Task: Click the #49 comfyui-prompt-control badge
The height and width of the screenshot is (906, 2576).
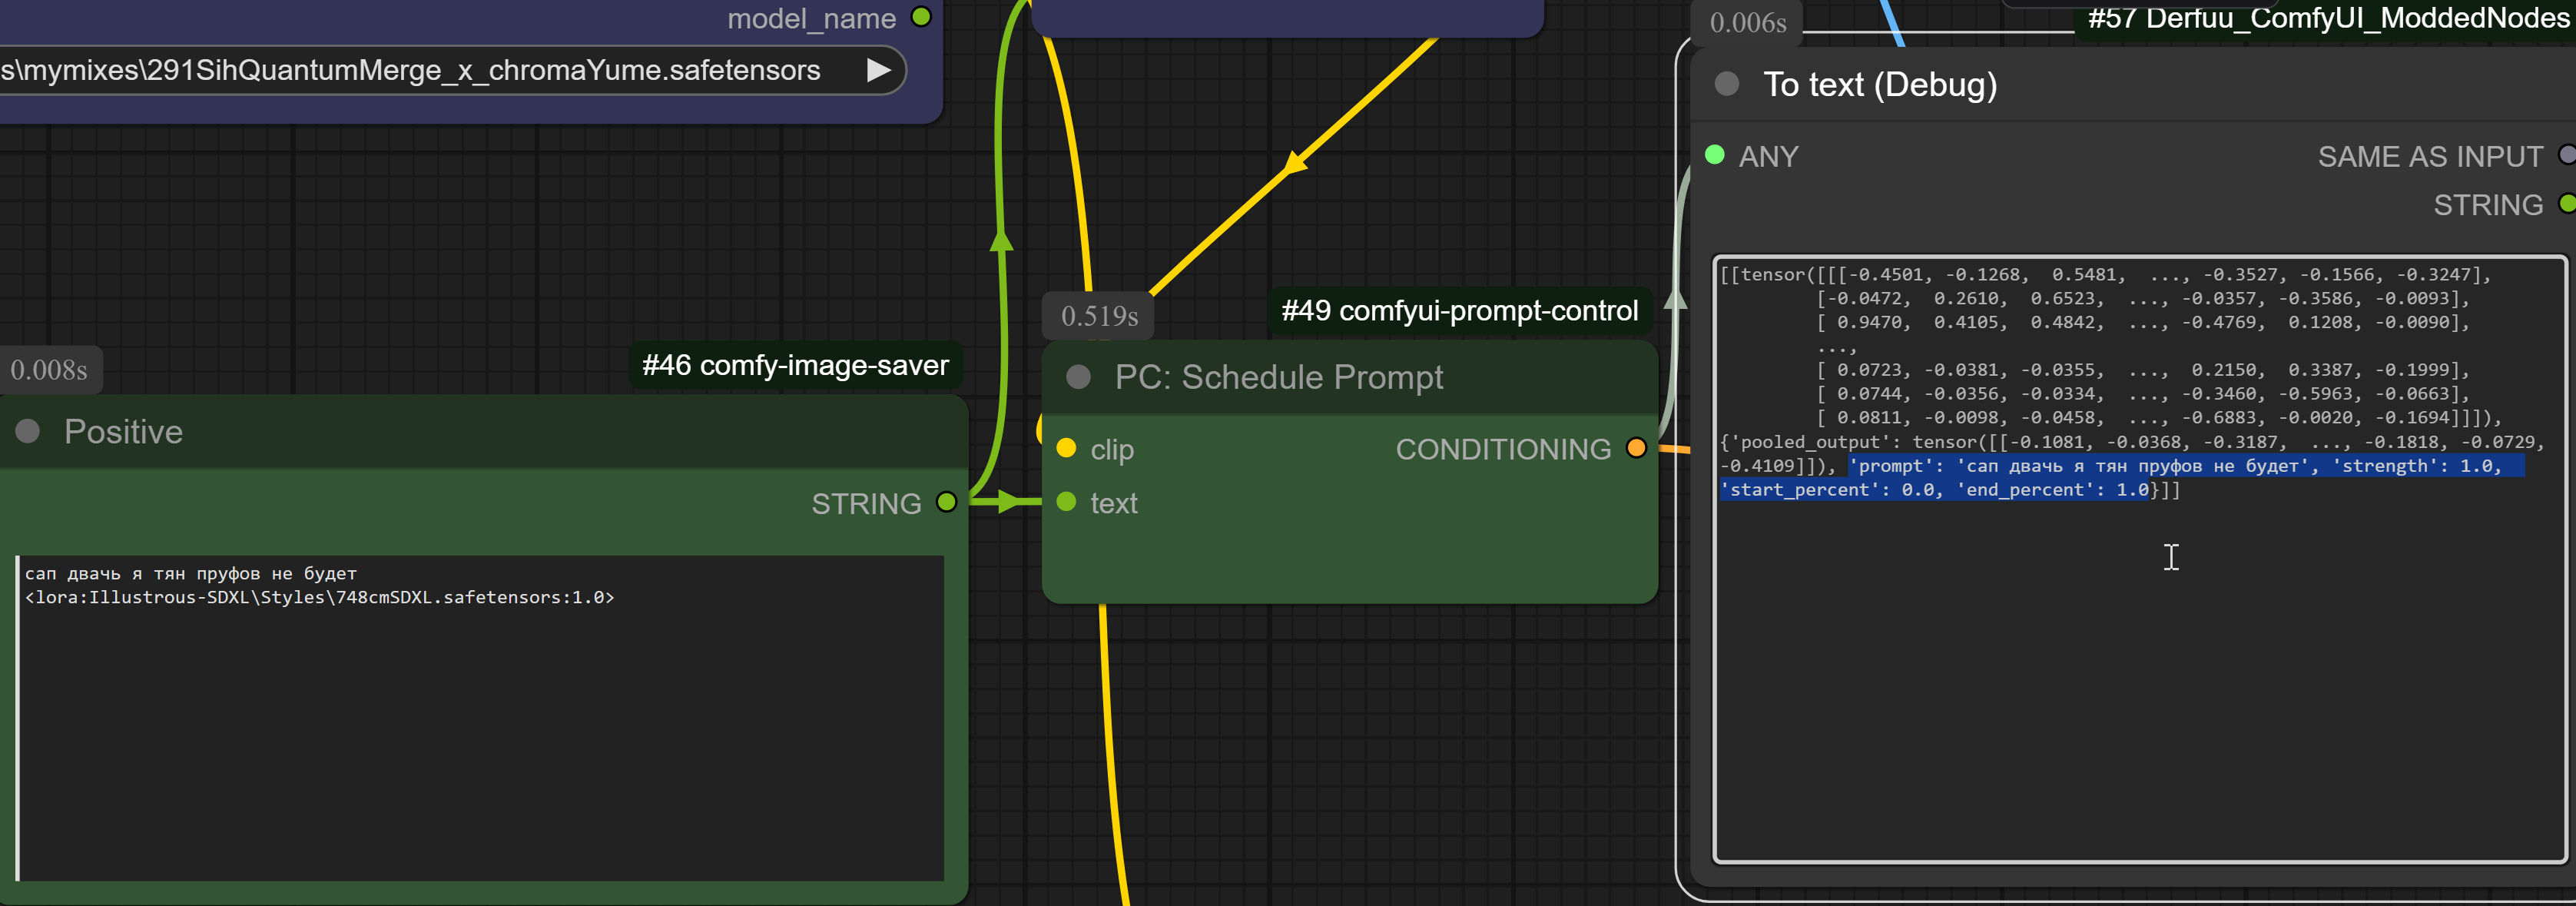Action: point(1460,311)
